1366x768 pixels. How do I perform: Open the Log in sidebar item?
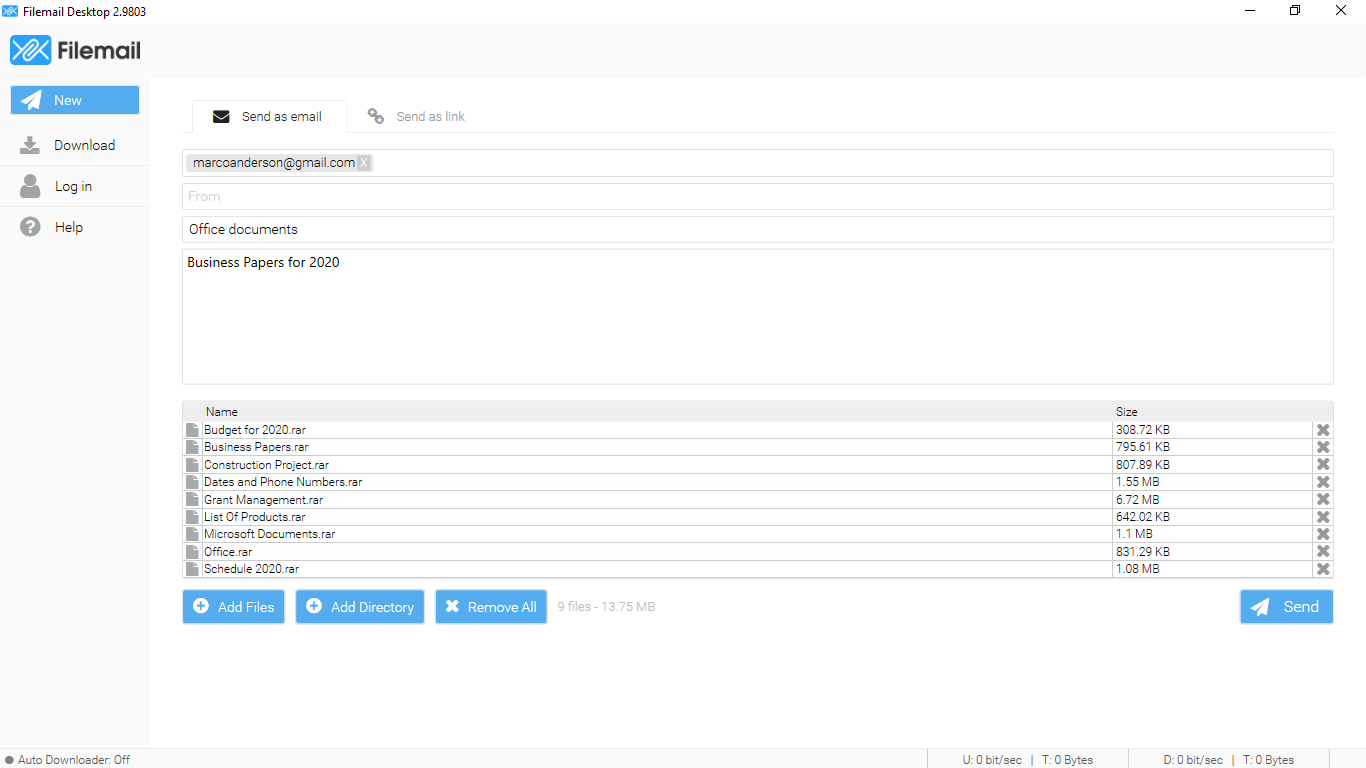(x=75, y=186)
